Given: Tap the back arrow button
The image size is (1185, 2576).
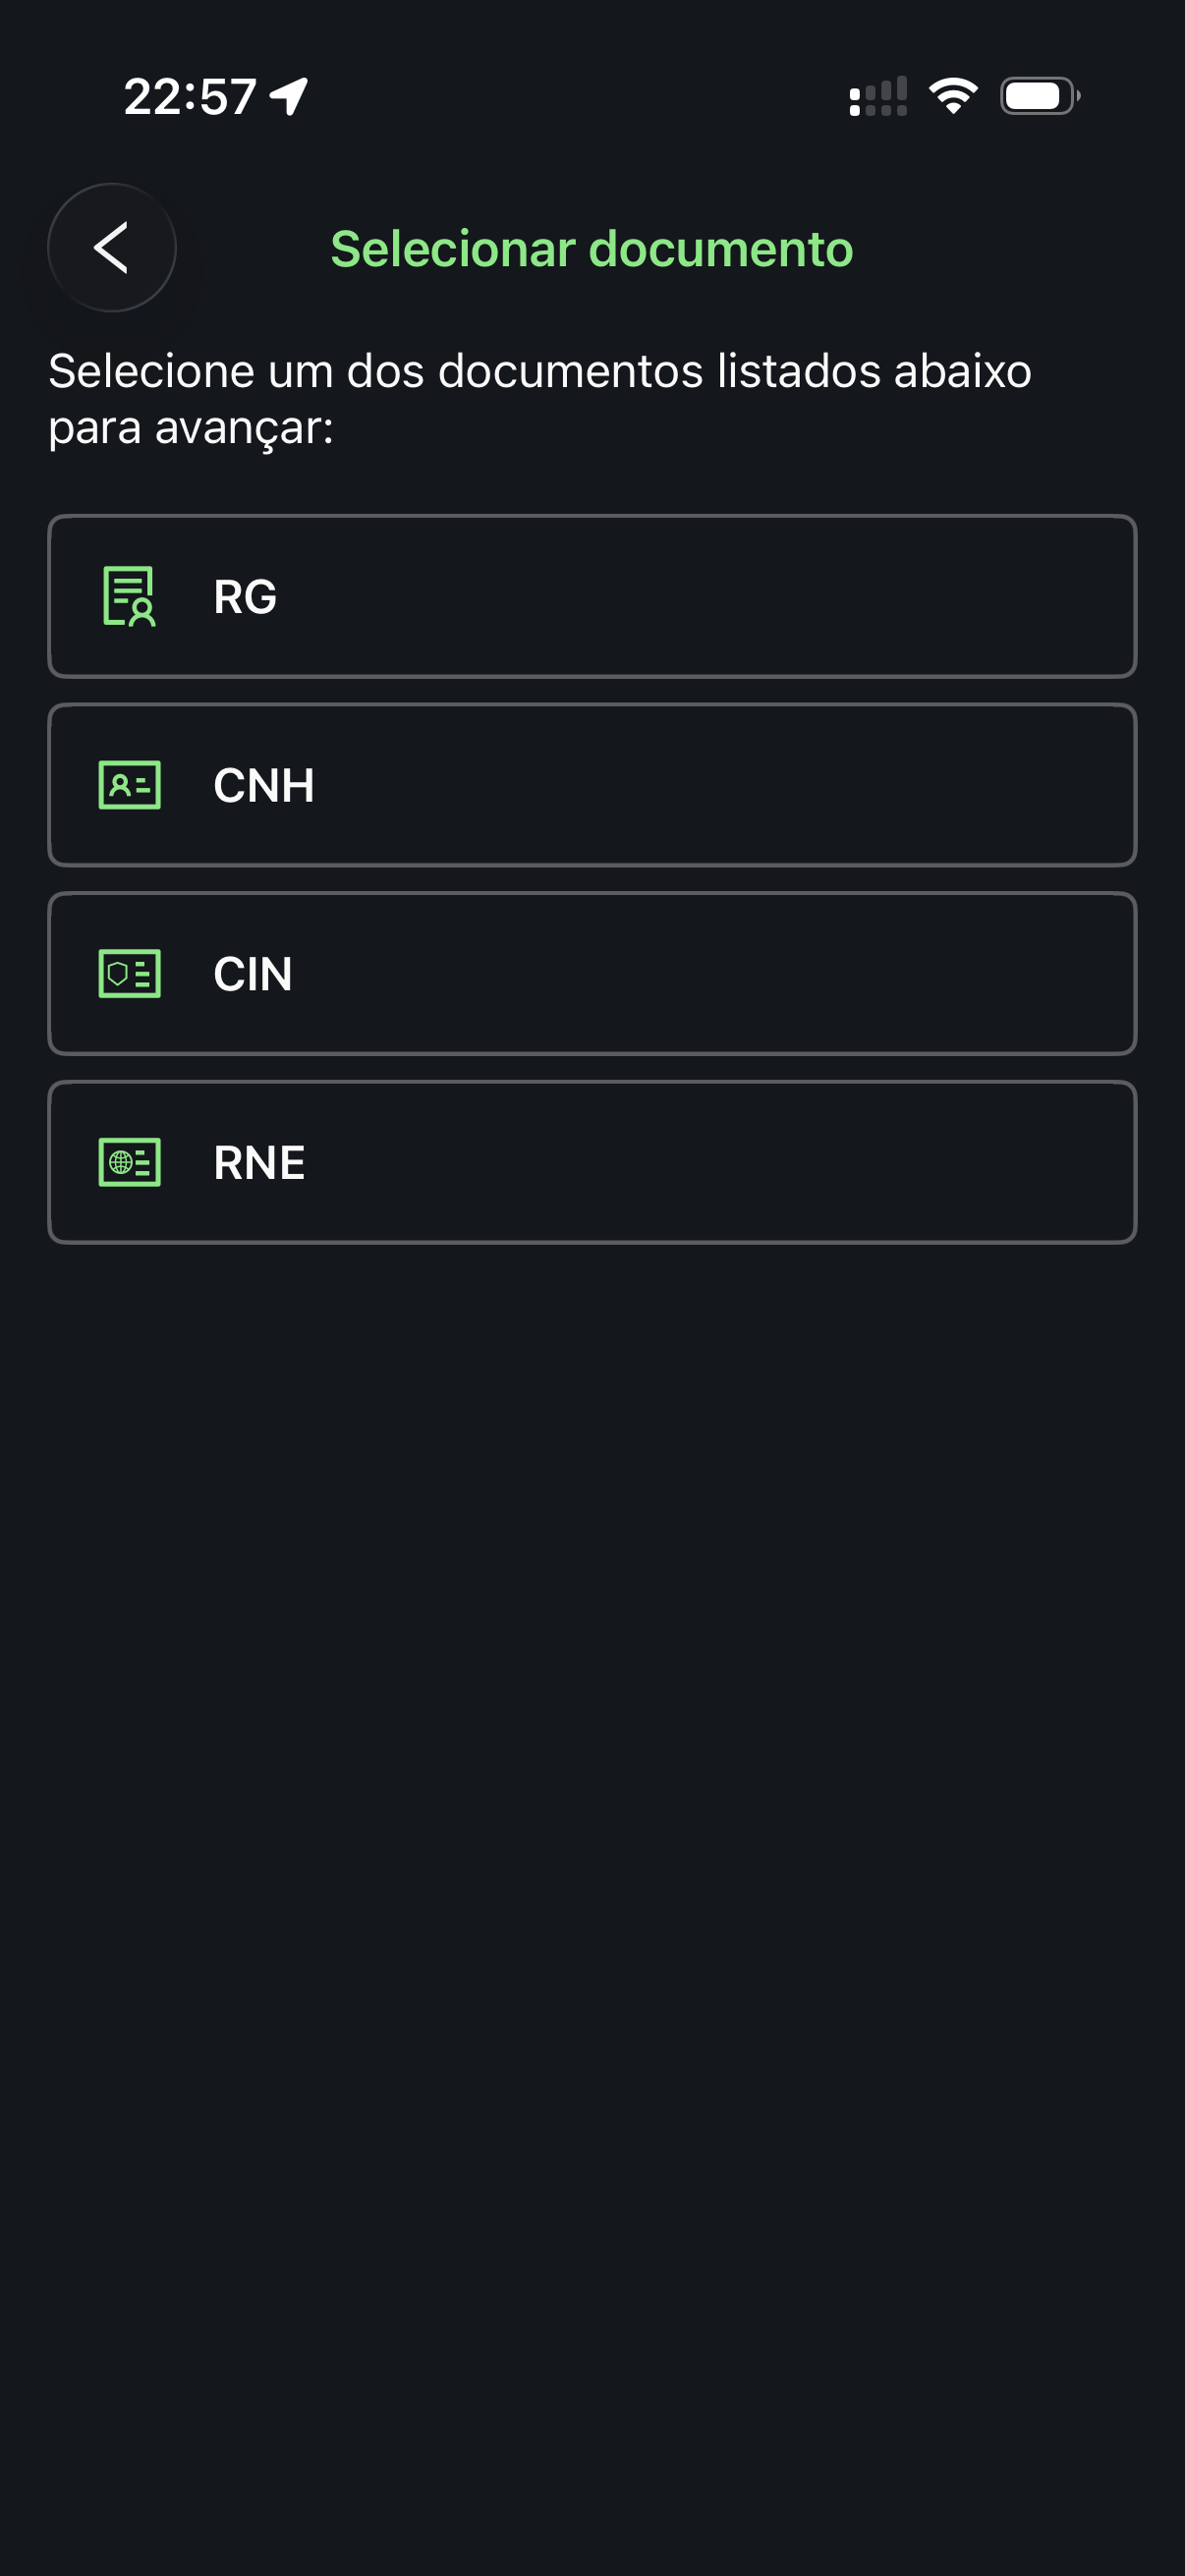Looking at the screenshot, I should point(111,248).
